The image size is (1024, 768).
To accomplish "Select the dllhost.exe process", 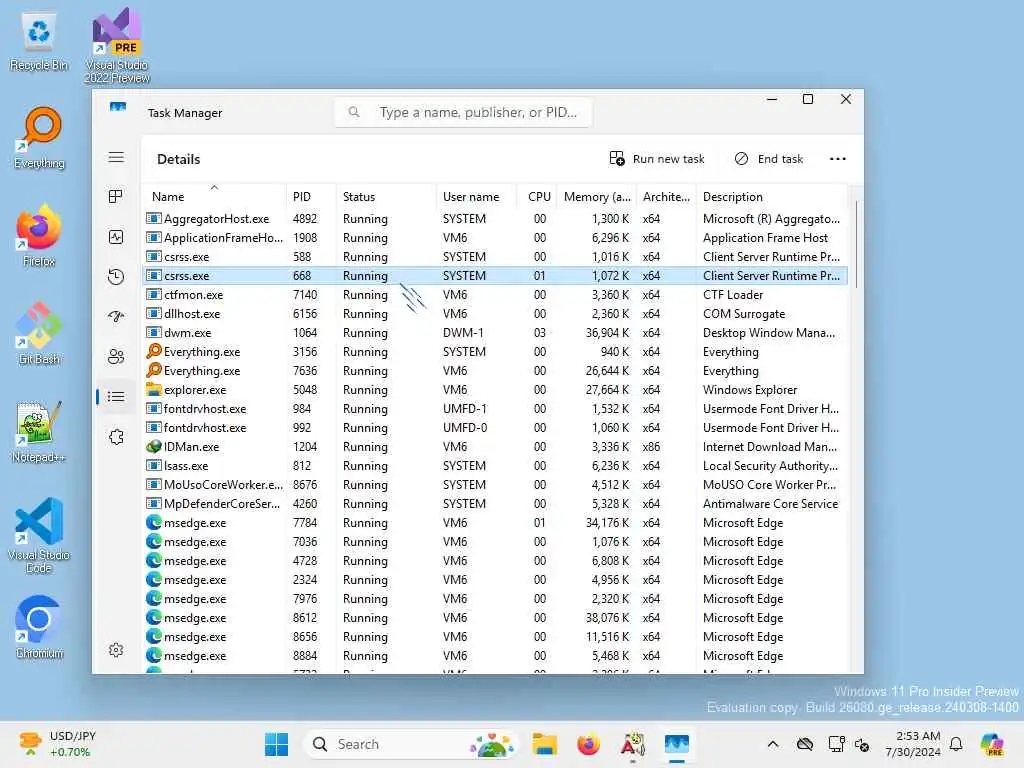I will 495,313.
